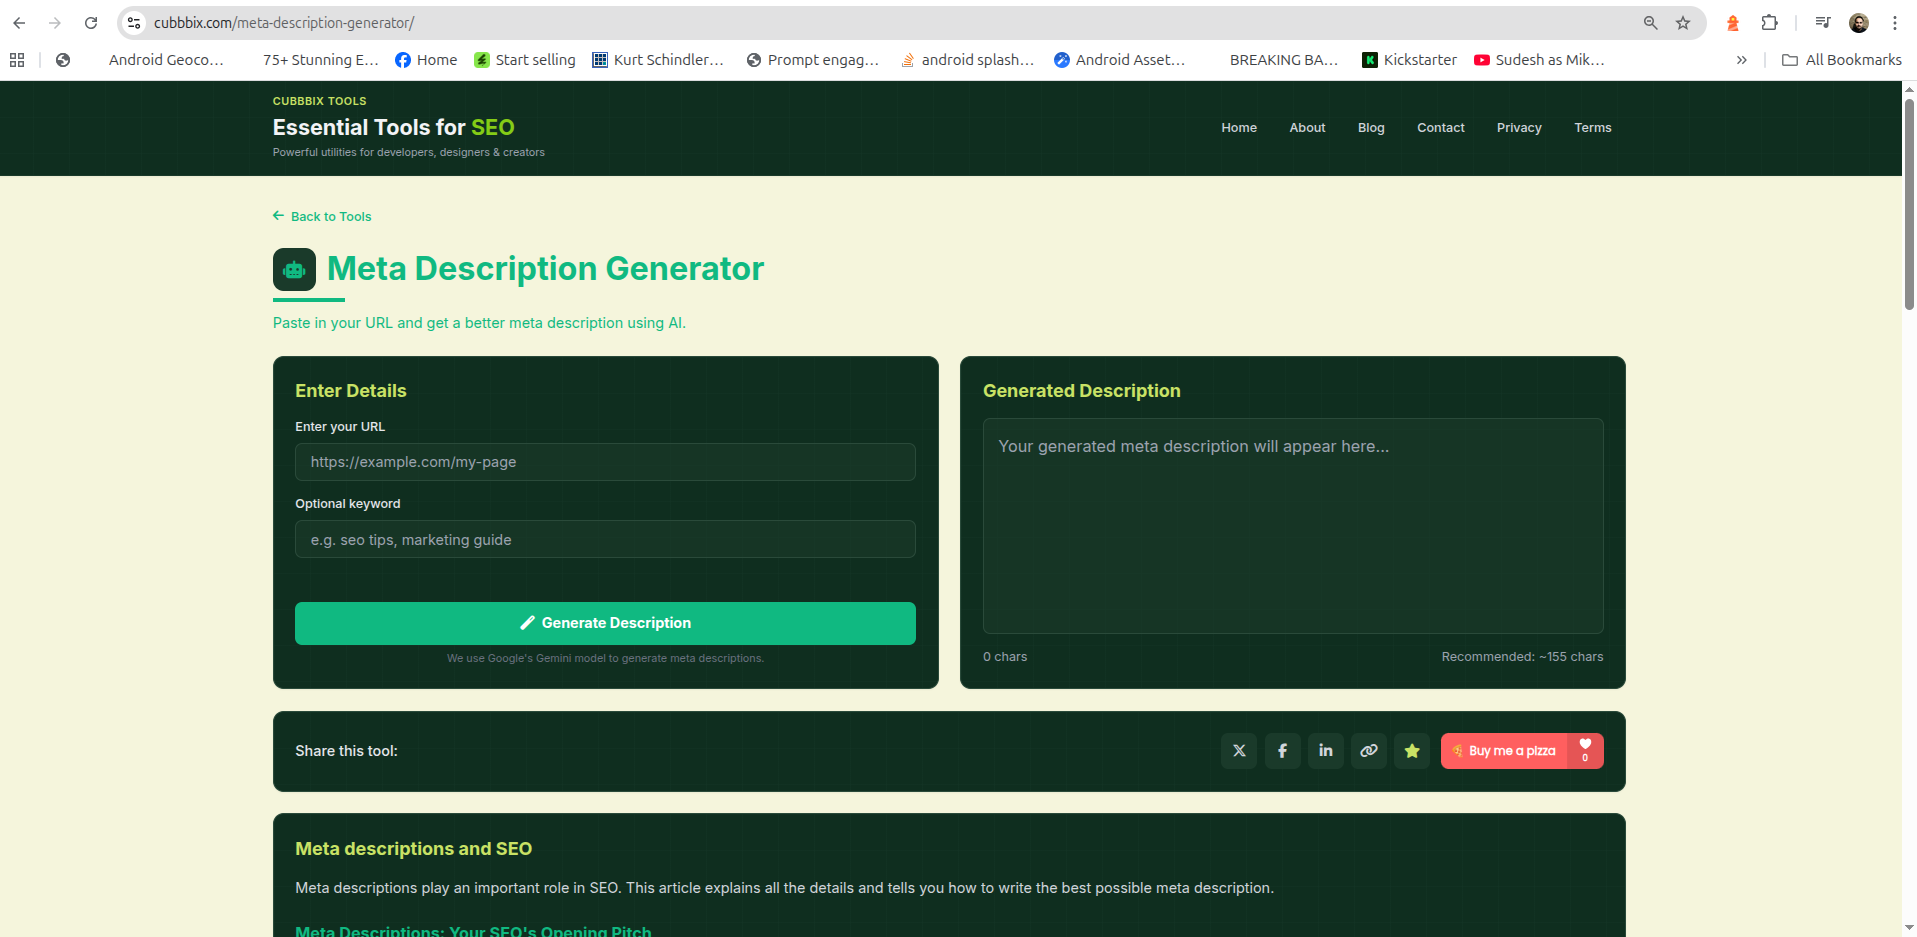The width and height of the screenshot is (1917, 937).
Task: Click the green star share icon
Action: (x=1411, y=750)
